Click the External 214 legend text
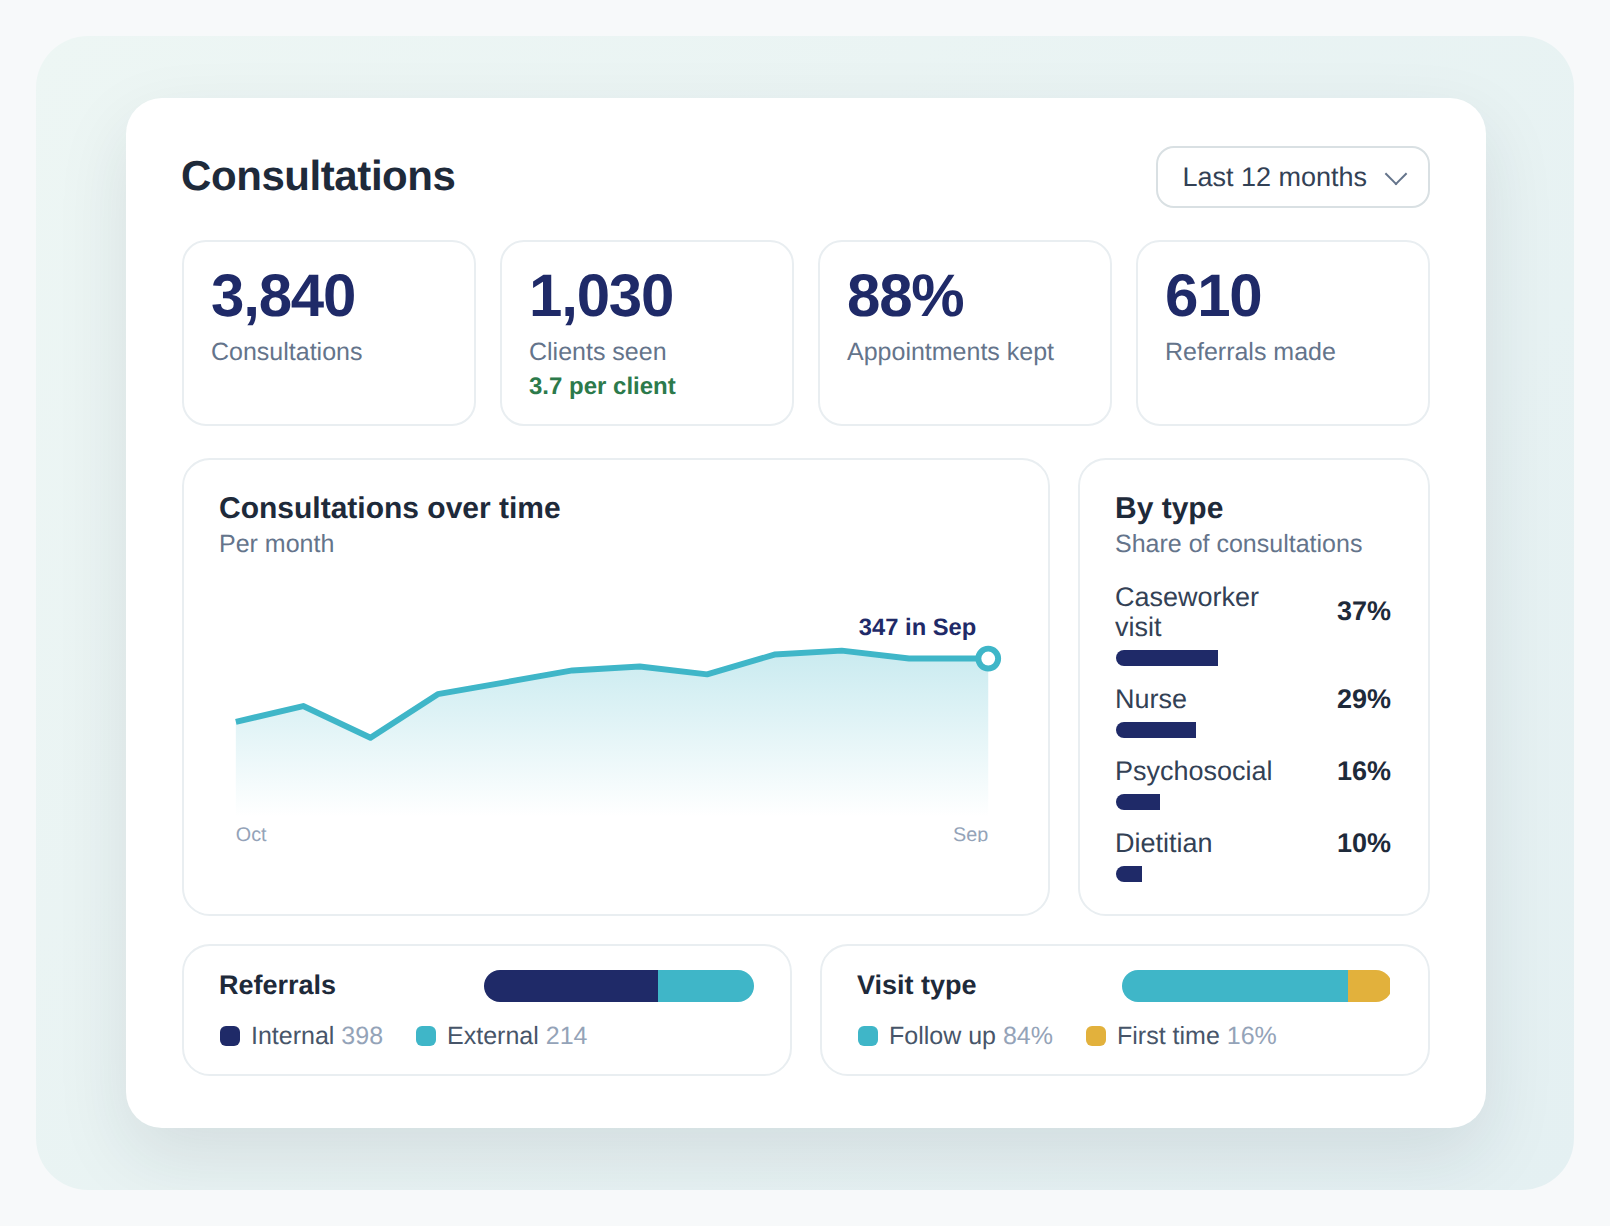Image resolution: width=1610 pixels, height=1226 pixels. click(x=517, y=1036)
